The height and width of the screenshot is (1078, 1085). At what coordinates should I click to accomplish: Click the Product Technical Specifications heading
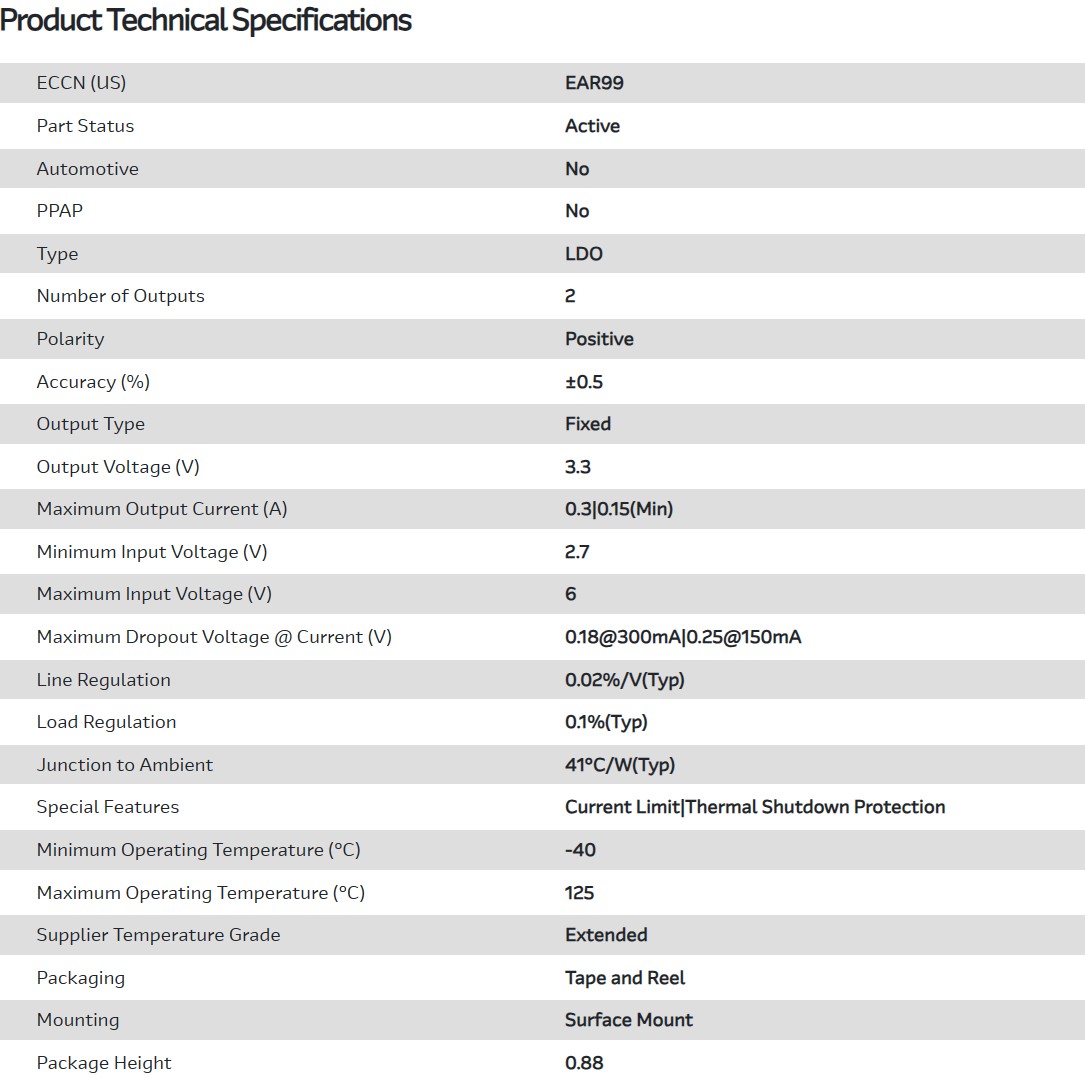tap(206, 20)
